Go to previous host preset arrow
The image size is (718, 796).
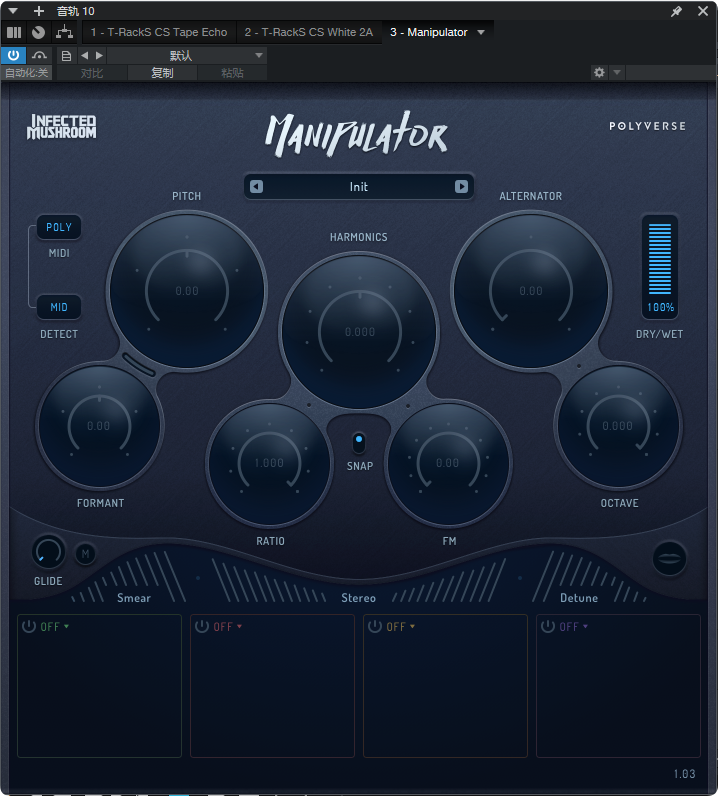(85, 55)
